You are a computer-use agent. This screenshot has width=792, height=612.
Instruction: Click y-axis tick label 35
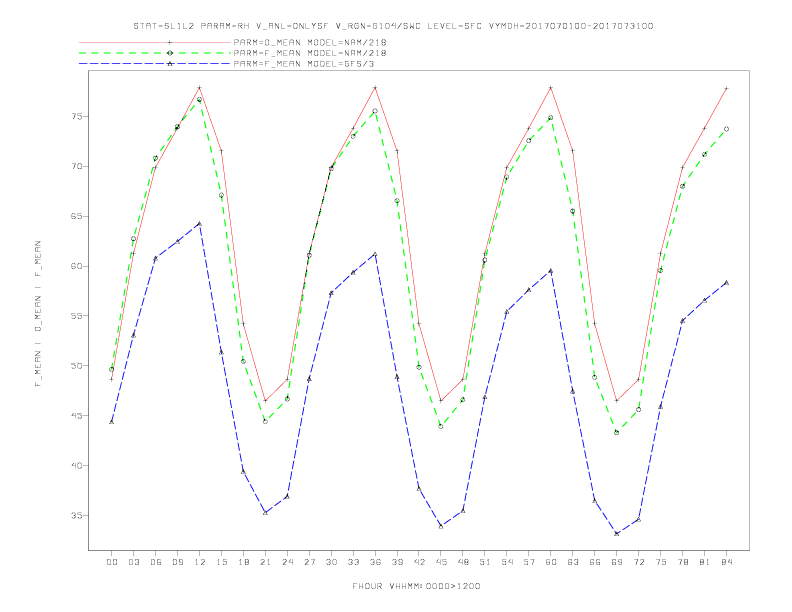click(77, 516)
